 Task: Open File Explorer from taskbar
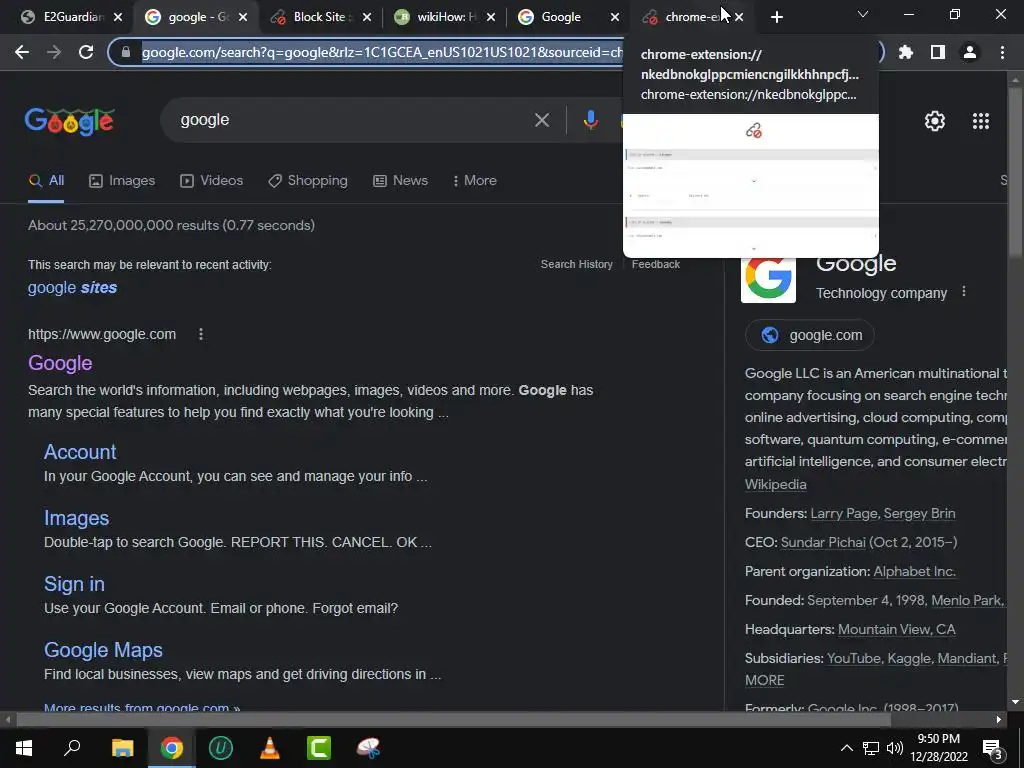(122, 748)
